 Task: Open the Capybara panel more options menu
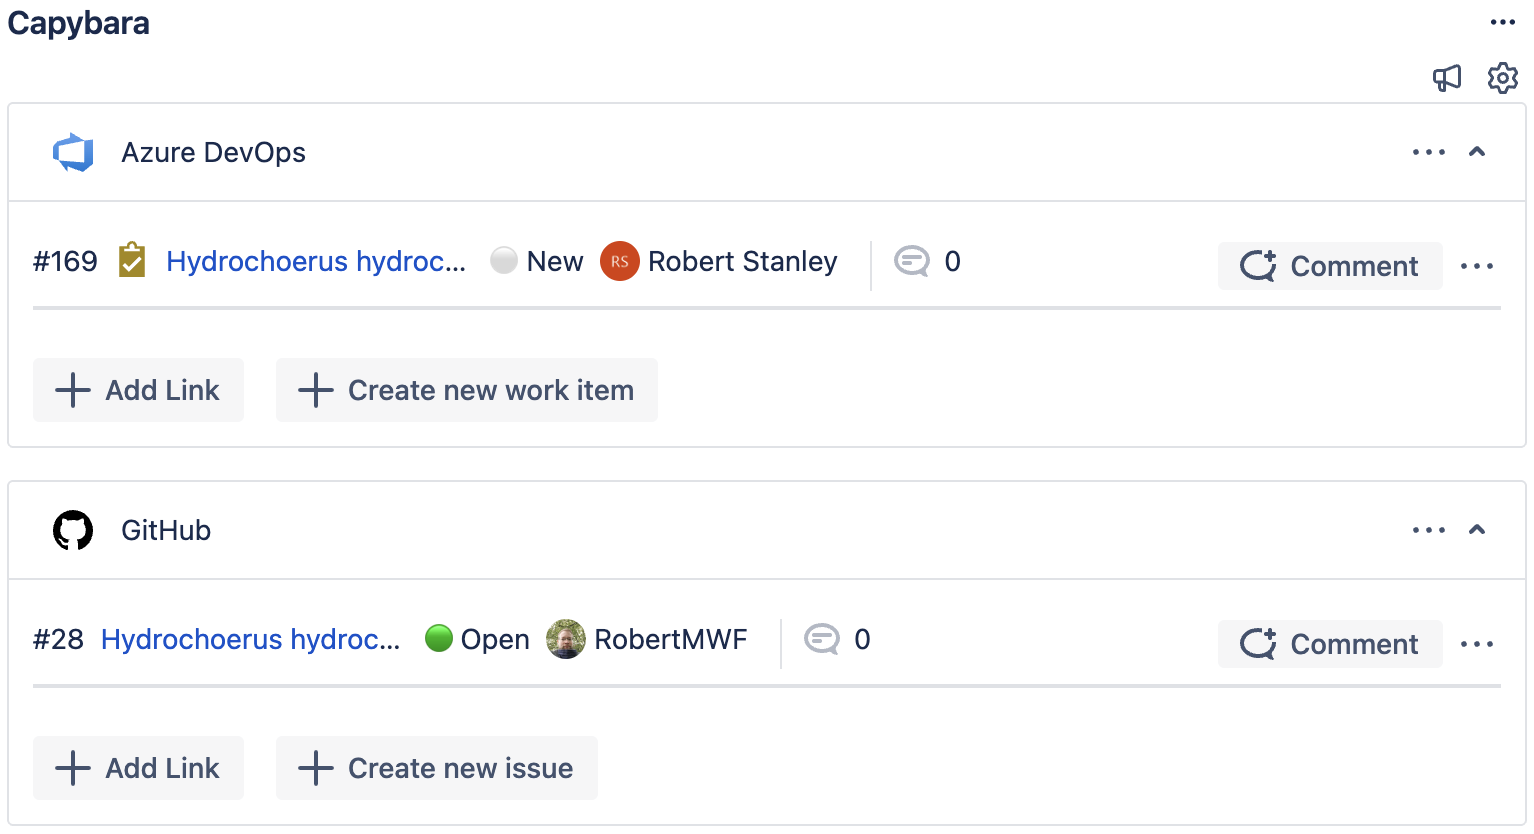[1502, 23]
